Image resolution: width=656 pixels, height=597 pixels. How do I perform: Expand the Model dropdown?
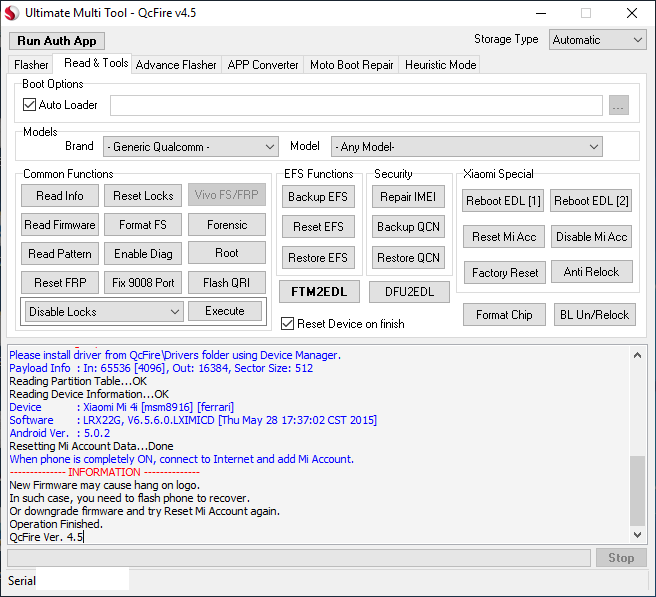point(466,147)
